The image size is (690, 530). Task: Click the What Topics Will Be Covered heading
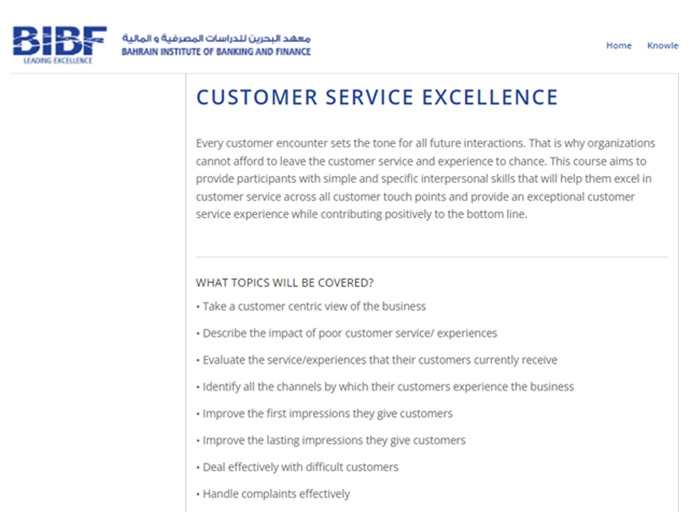click(285, 283)
